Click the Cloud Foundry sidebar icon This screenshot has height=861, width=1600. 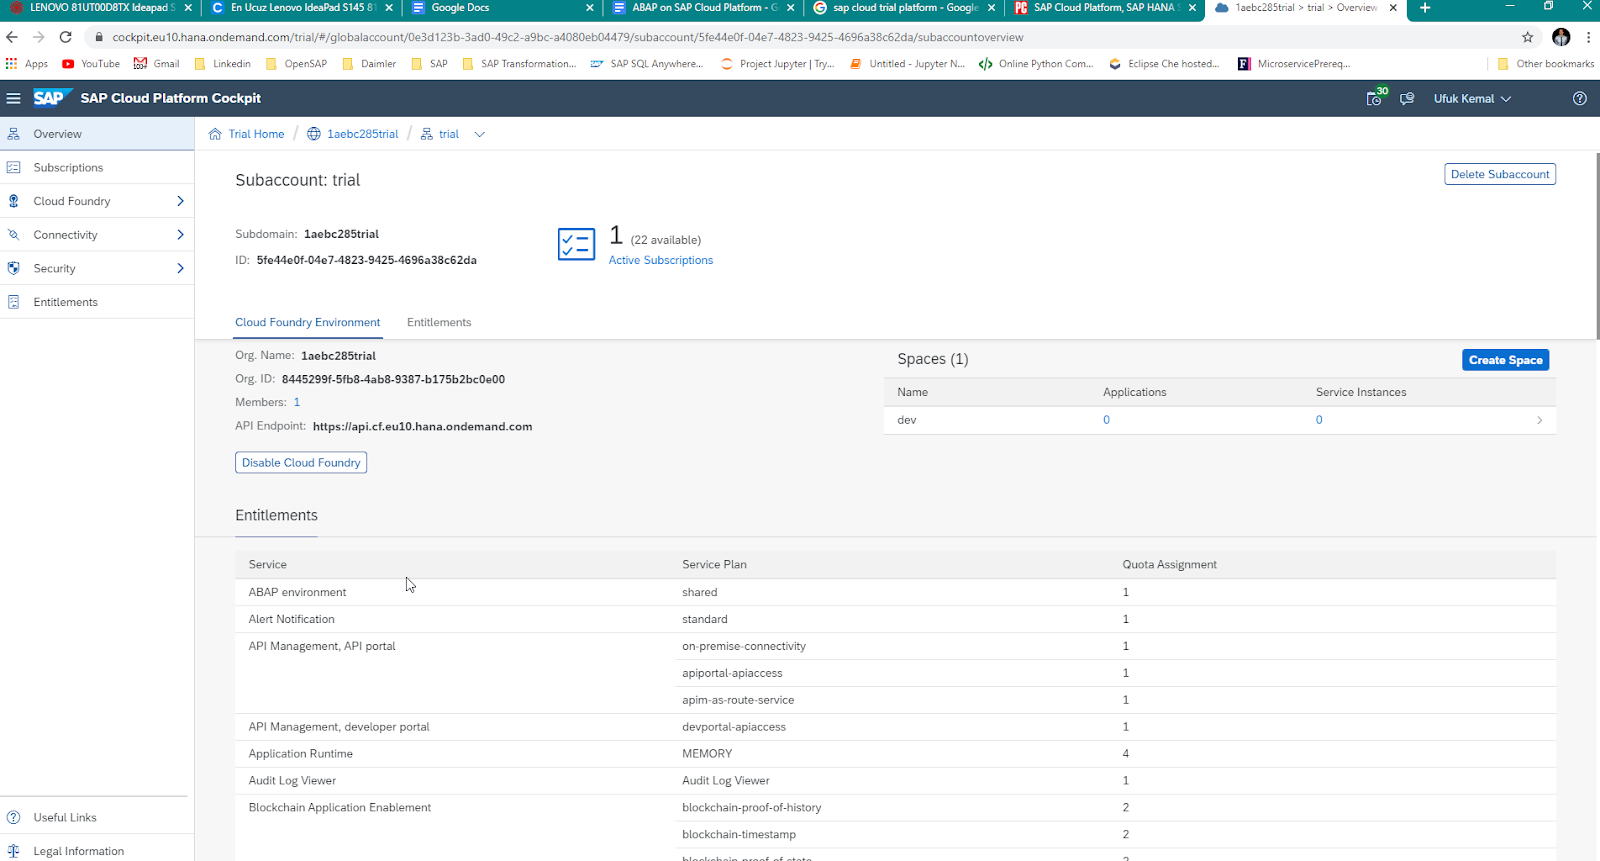pos(14,201)
